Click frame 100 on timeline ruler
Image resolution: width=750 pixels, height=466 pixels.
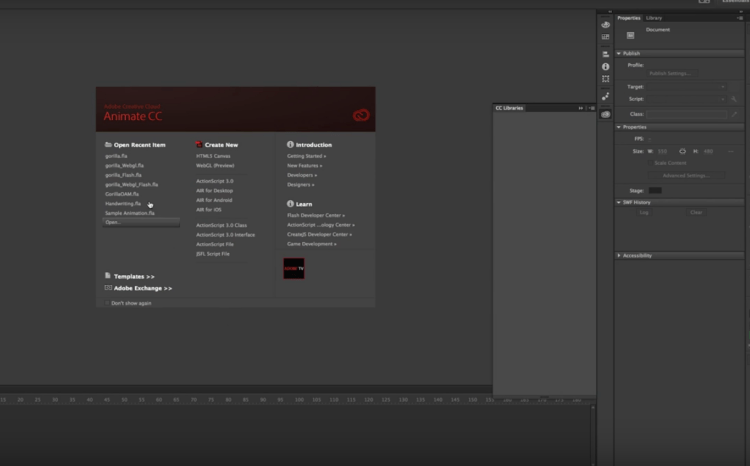pos(299,399)
